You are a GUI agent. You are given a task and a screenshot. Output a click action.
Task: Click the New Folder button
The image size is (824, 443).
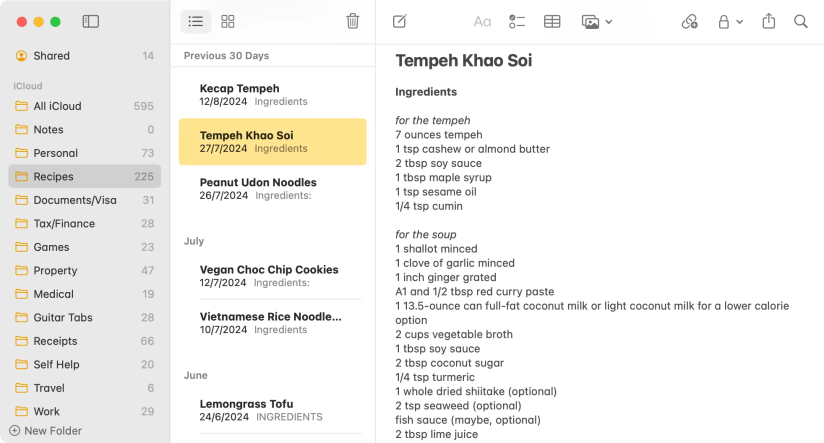(x=46, y=431)
